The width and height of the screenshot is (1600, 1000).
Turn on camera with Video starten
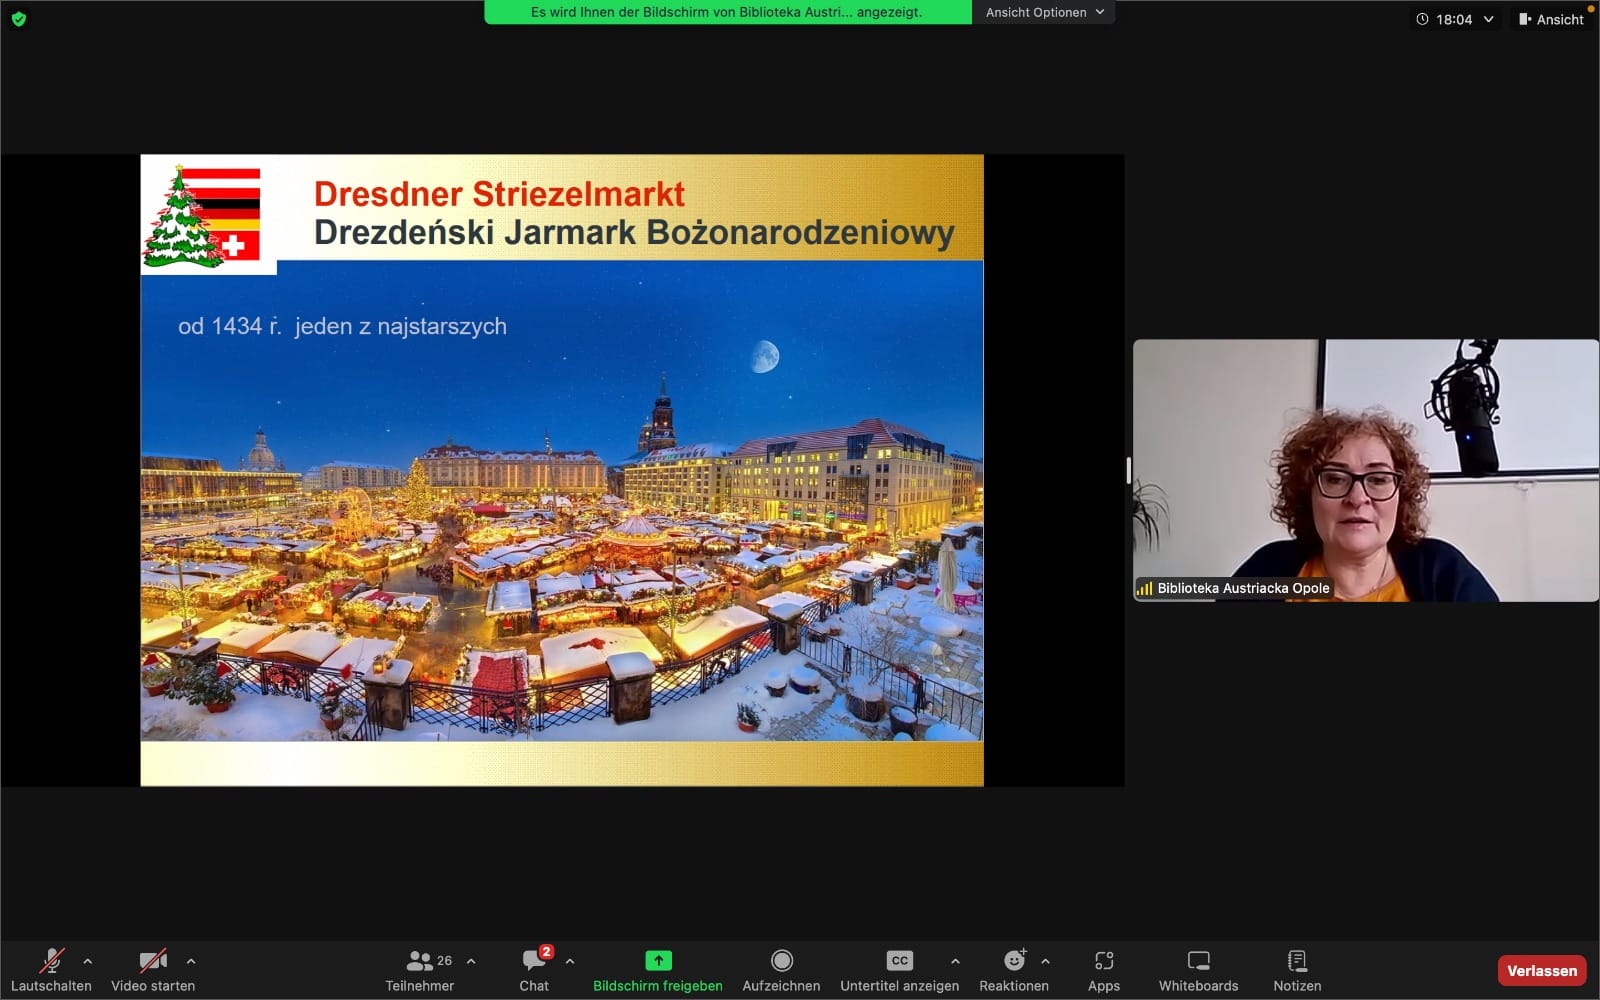(x=153, y=970)
